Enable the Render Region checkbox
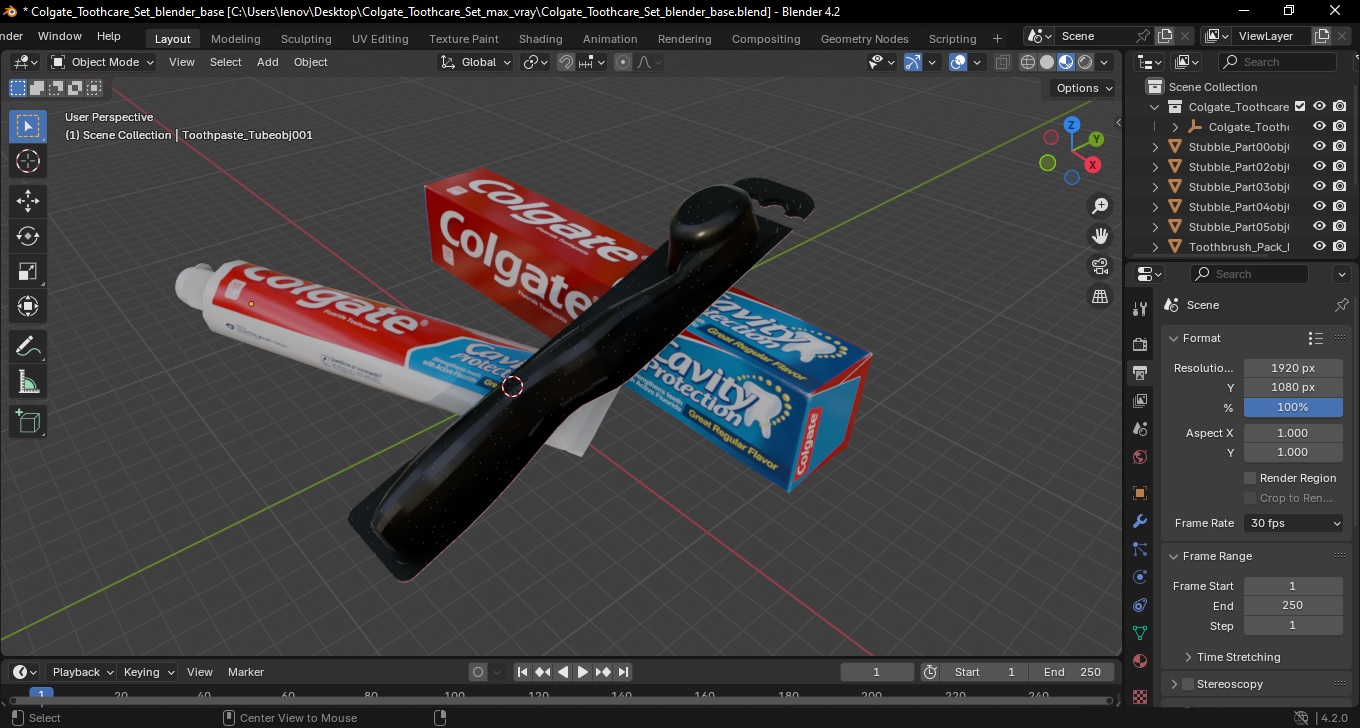This screenshot has height=728, width=1360. (1250, 478)
